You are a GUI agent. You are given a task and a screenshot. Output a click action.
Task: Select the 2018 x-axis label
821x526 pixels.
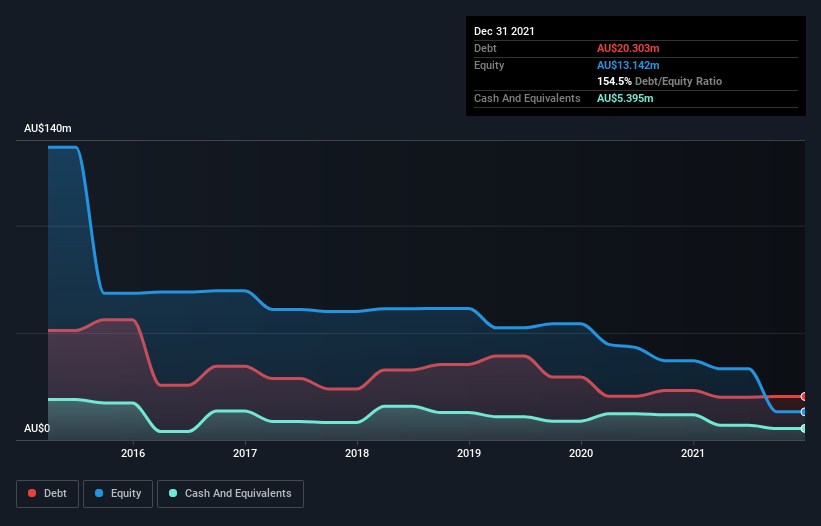(357, 453)
